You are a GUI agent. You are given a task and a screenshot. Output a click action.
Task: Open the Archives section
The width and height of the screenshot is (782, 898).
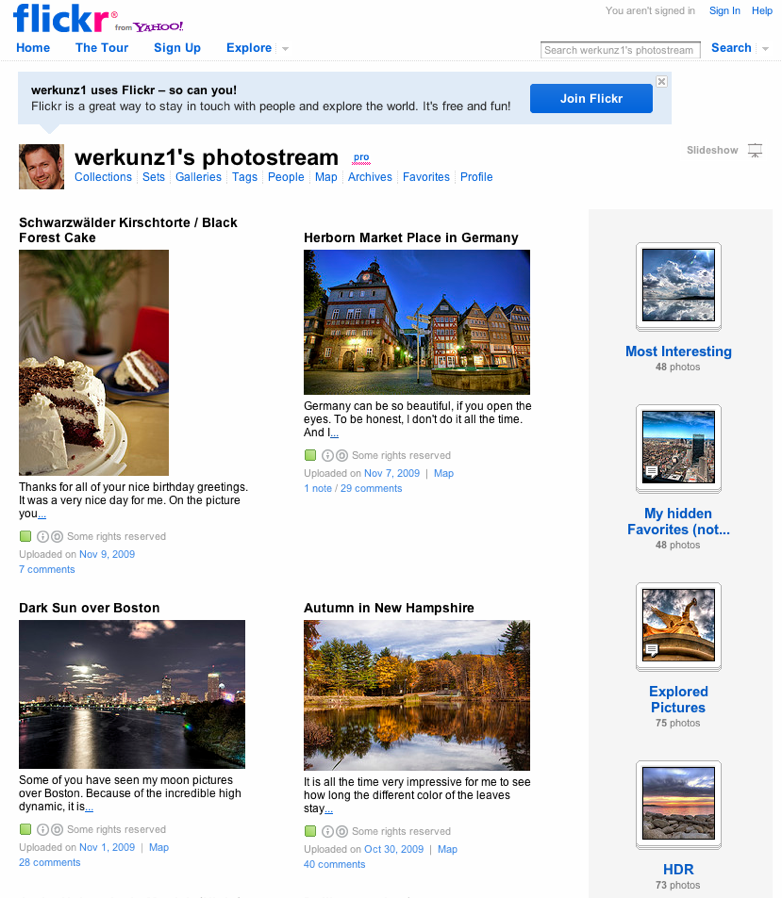click(x=370, y=177)
